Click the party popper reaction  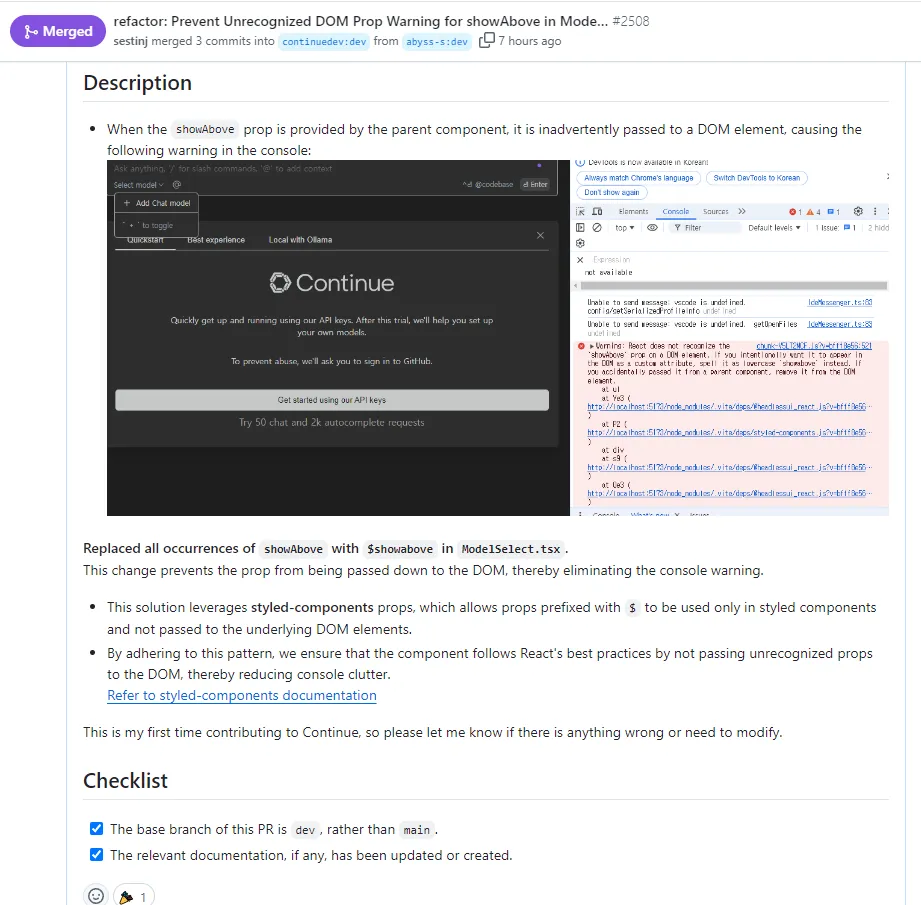133,897
